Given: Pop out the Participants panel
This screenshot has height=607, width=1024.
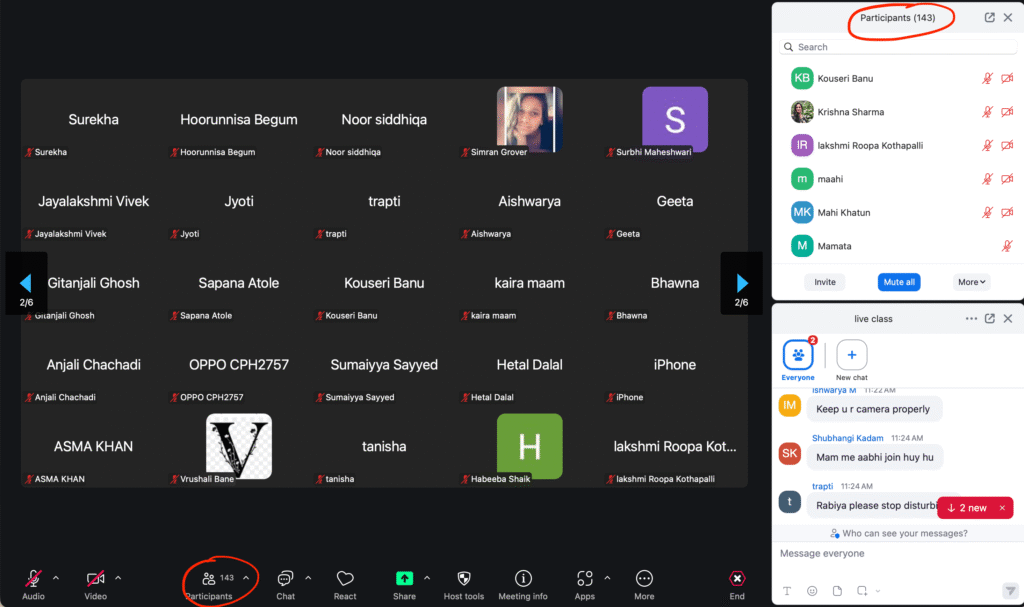Looking at the screenshot, I should (x=989, y=18).
